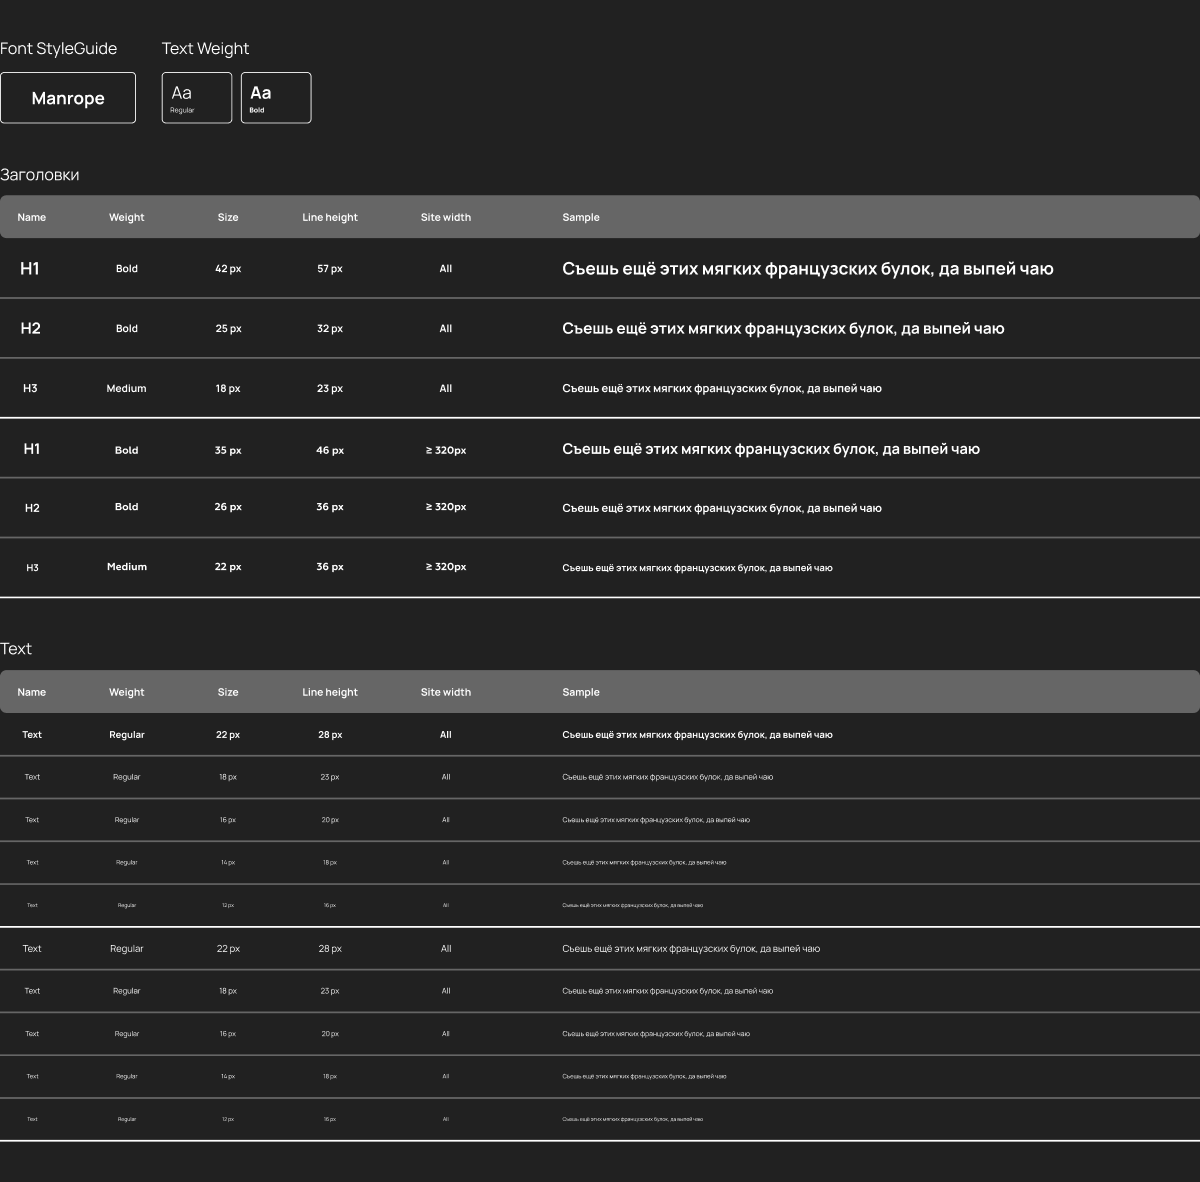1200x1182 pixels.
Task: Click Line height header in Заголовки table
Action: (329, 217)
